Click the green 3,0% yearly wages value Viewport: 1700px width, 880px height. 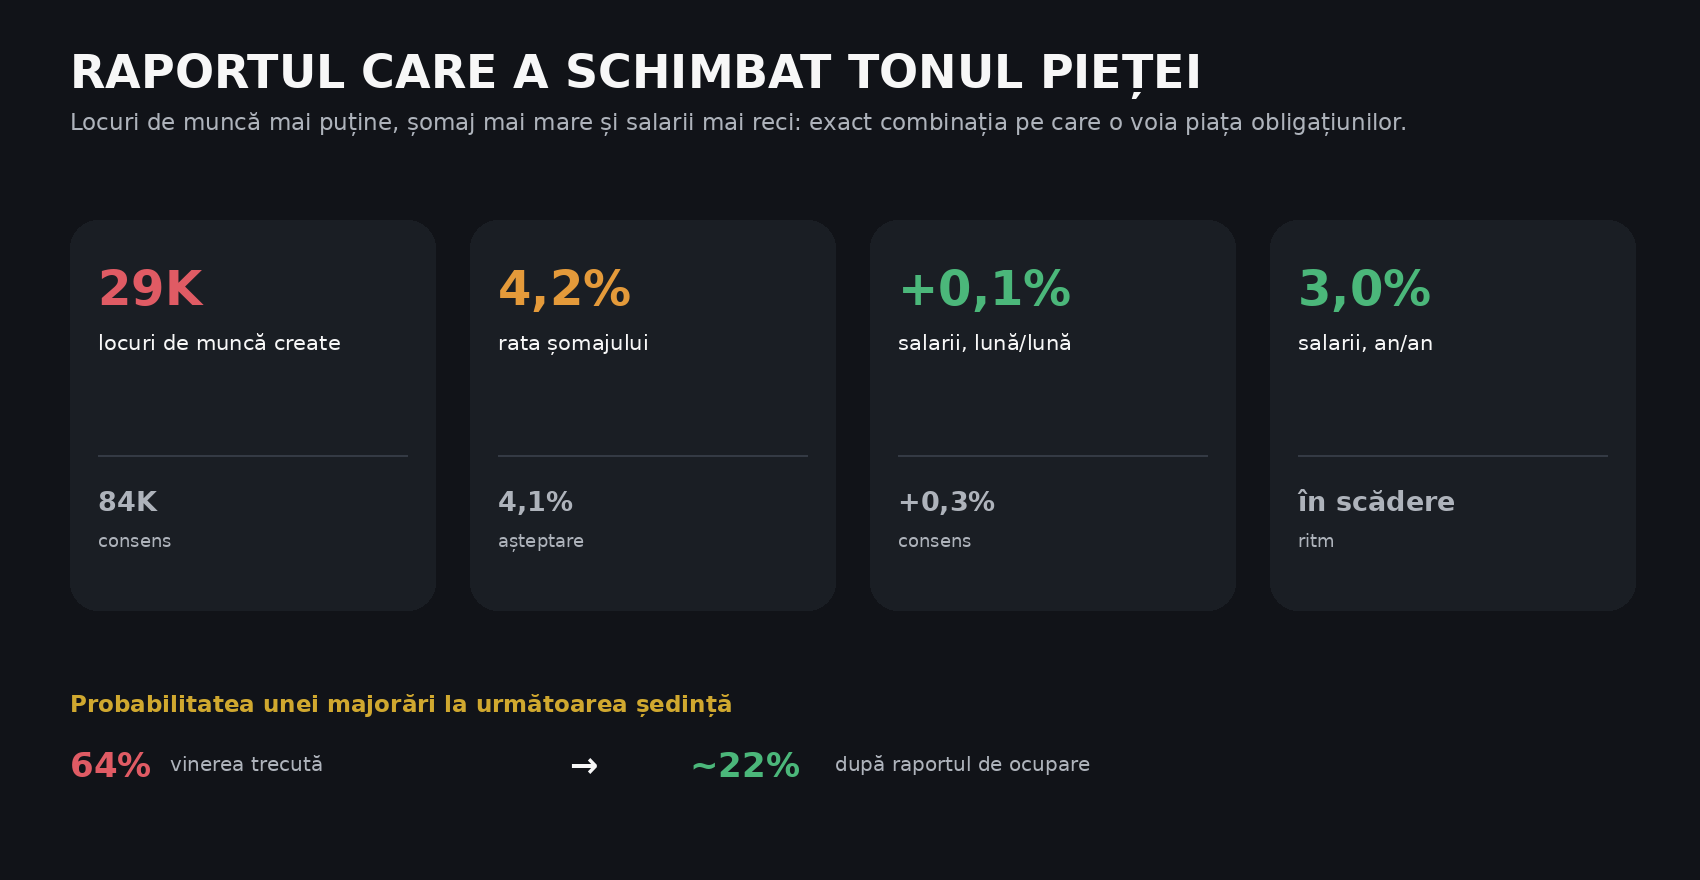pyautogui.click(x=1364, y=289)
